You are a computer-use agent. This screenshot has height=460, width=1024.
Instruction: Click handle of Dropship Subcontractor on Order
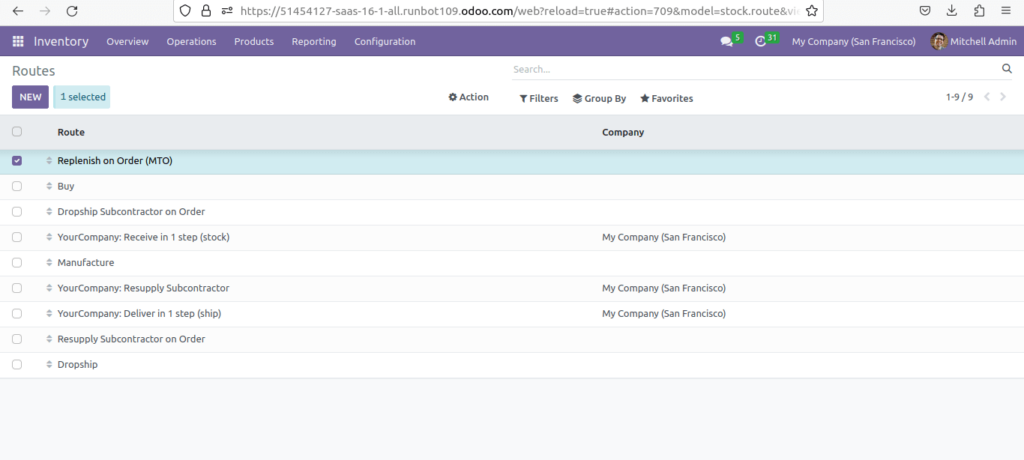coord(49,212)
